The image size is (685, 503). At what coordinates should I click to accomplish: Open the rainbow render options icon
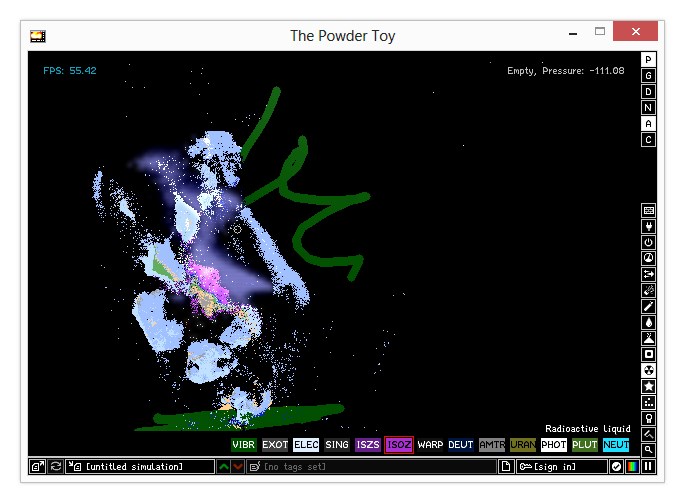click(x=632, y=467)
